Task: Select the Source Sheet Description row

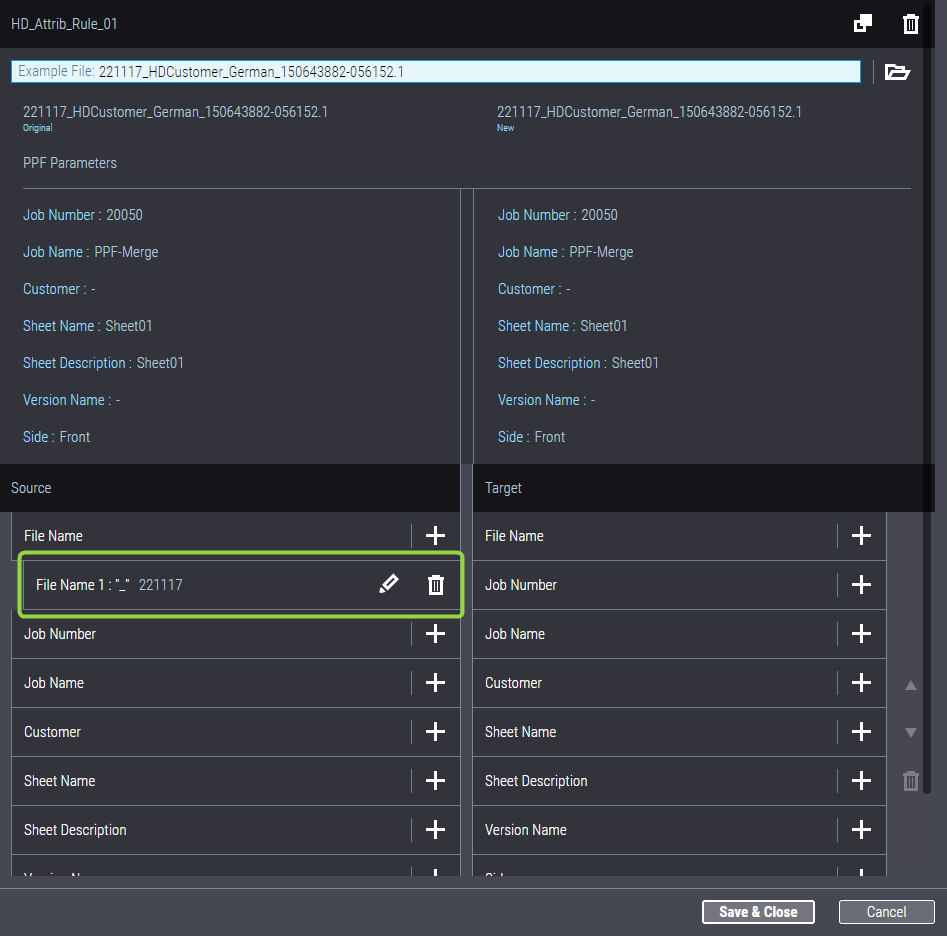Action: [x=200, y=830]
